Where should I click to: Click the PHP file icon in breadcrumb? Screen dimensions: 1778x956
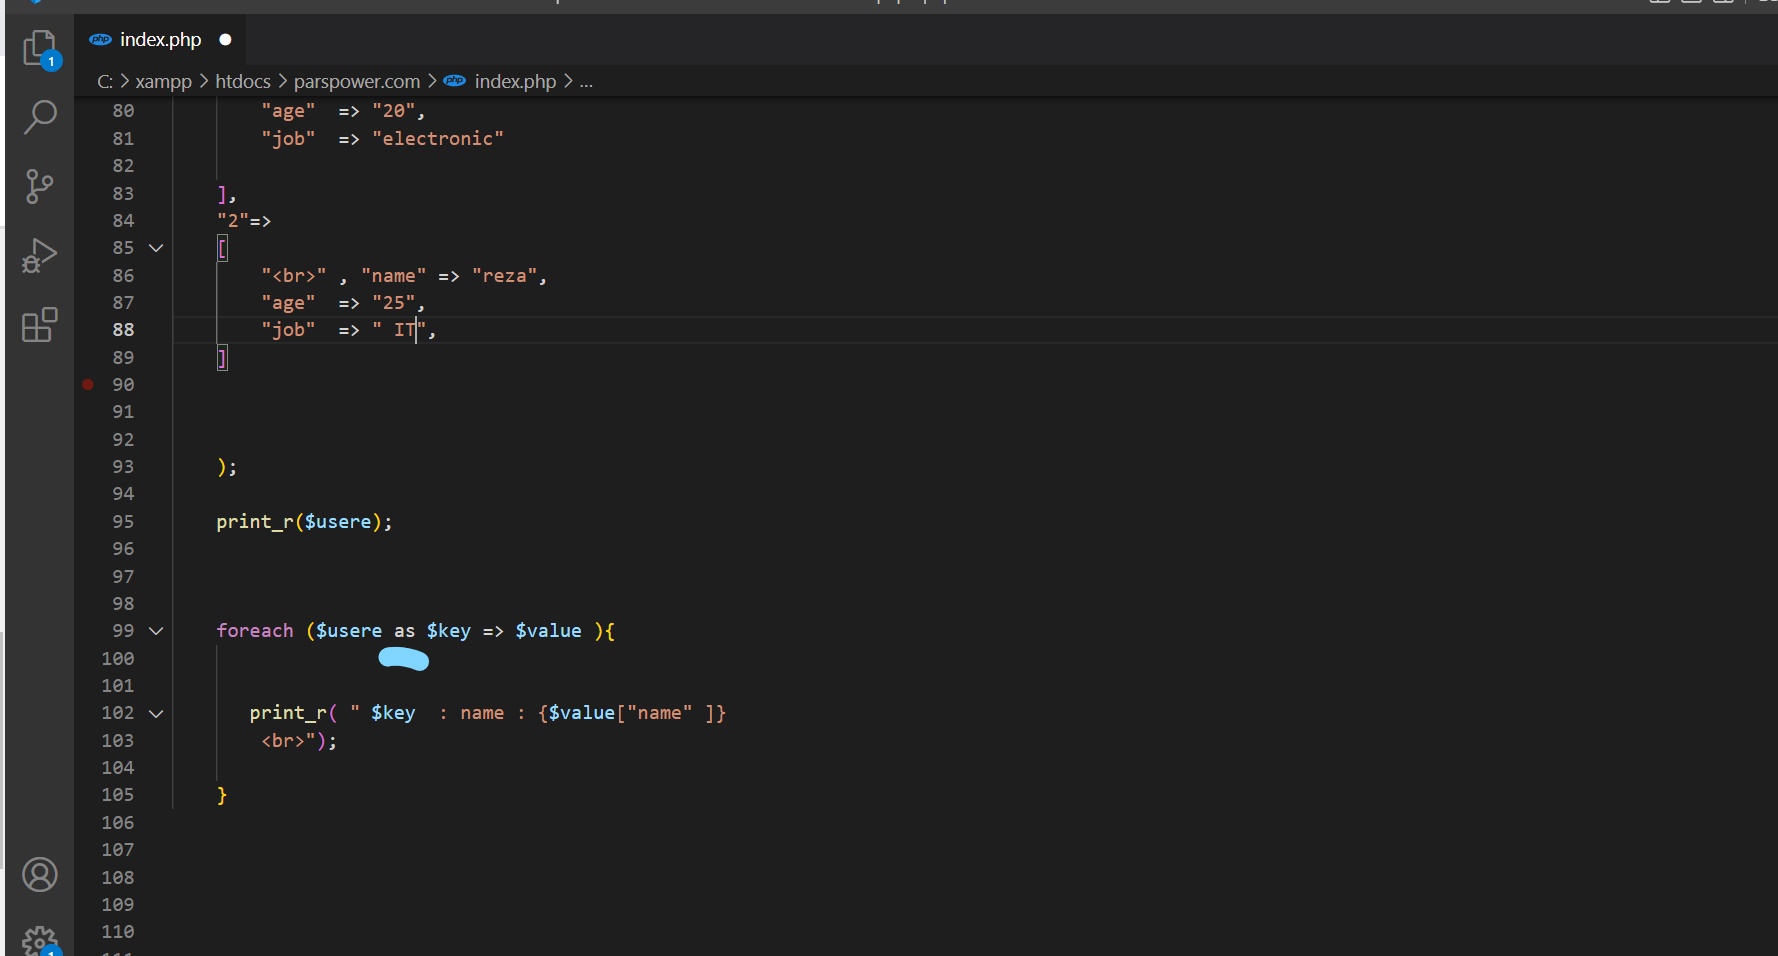[x=455, y=81]
